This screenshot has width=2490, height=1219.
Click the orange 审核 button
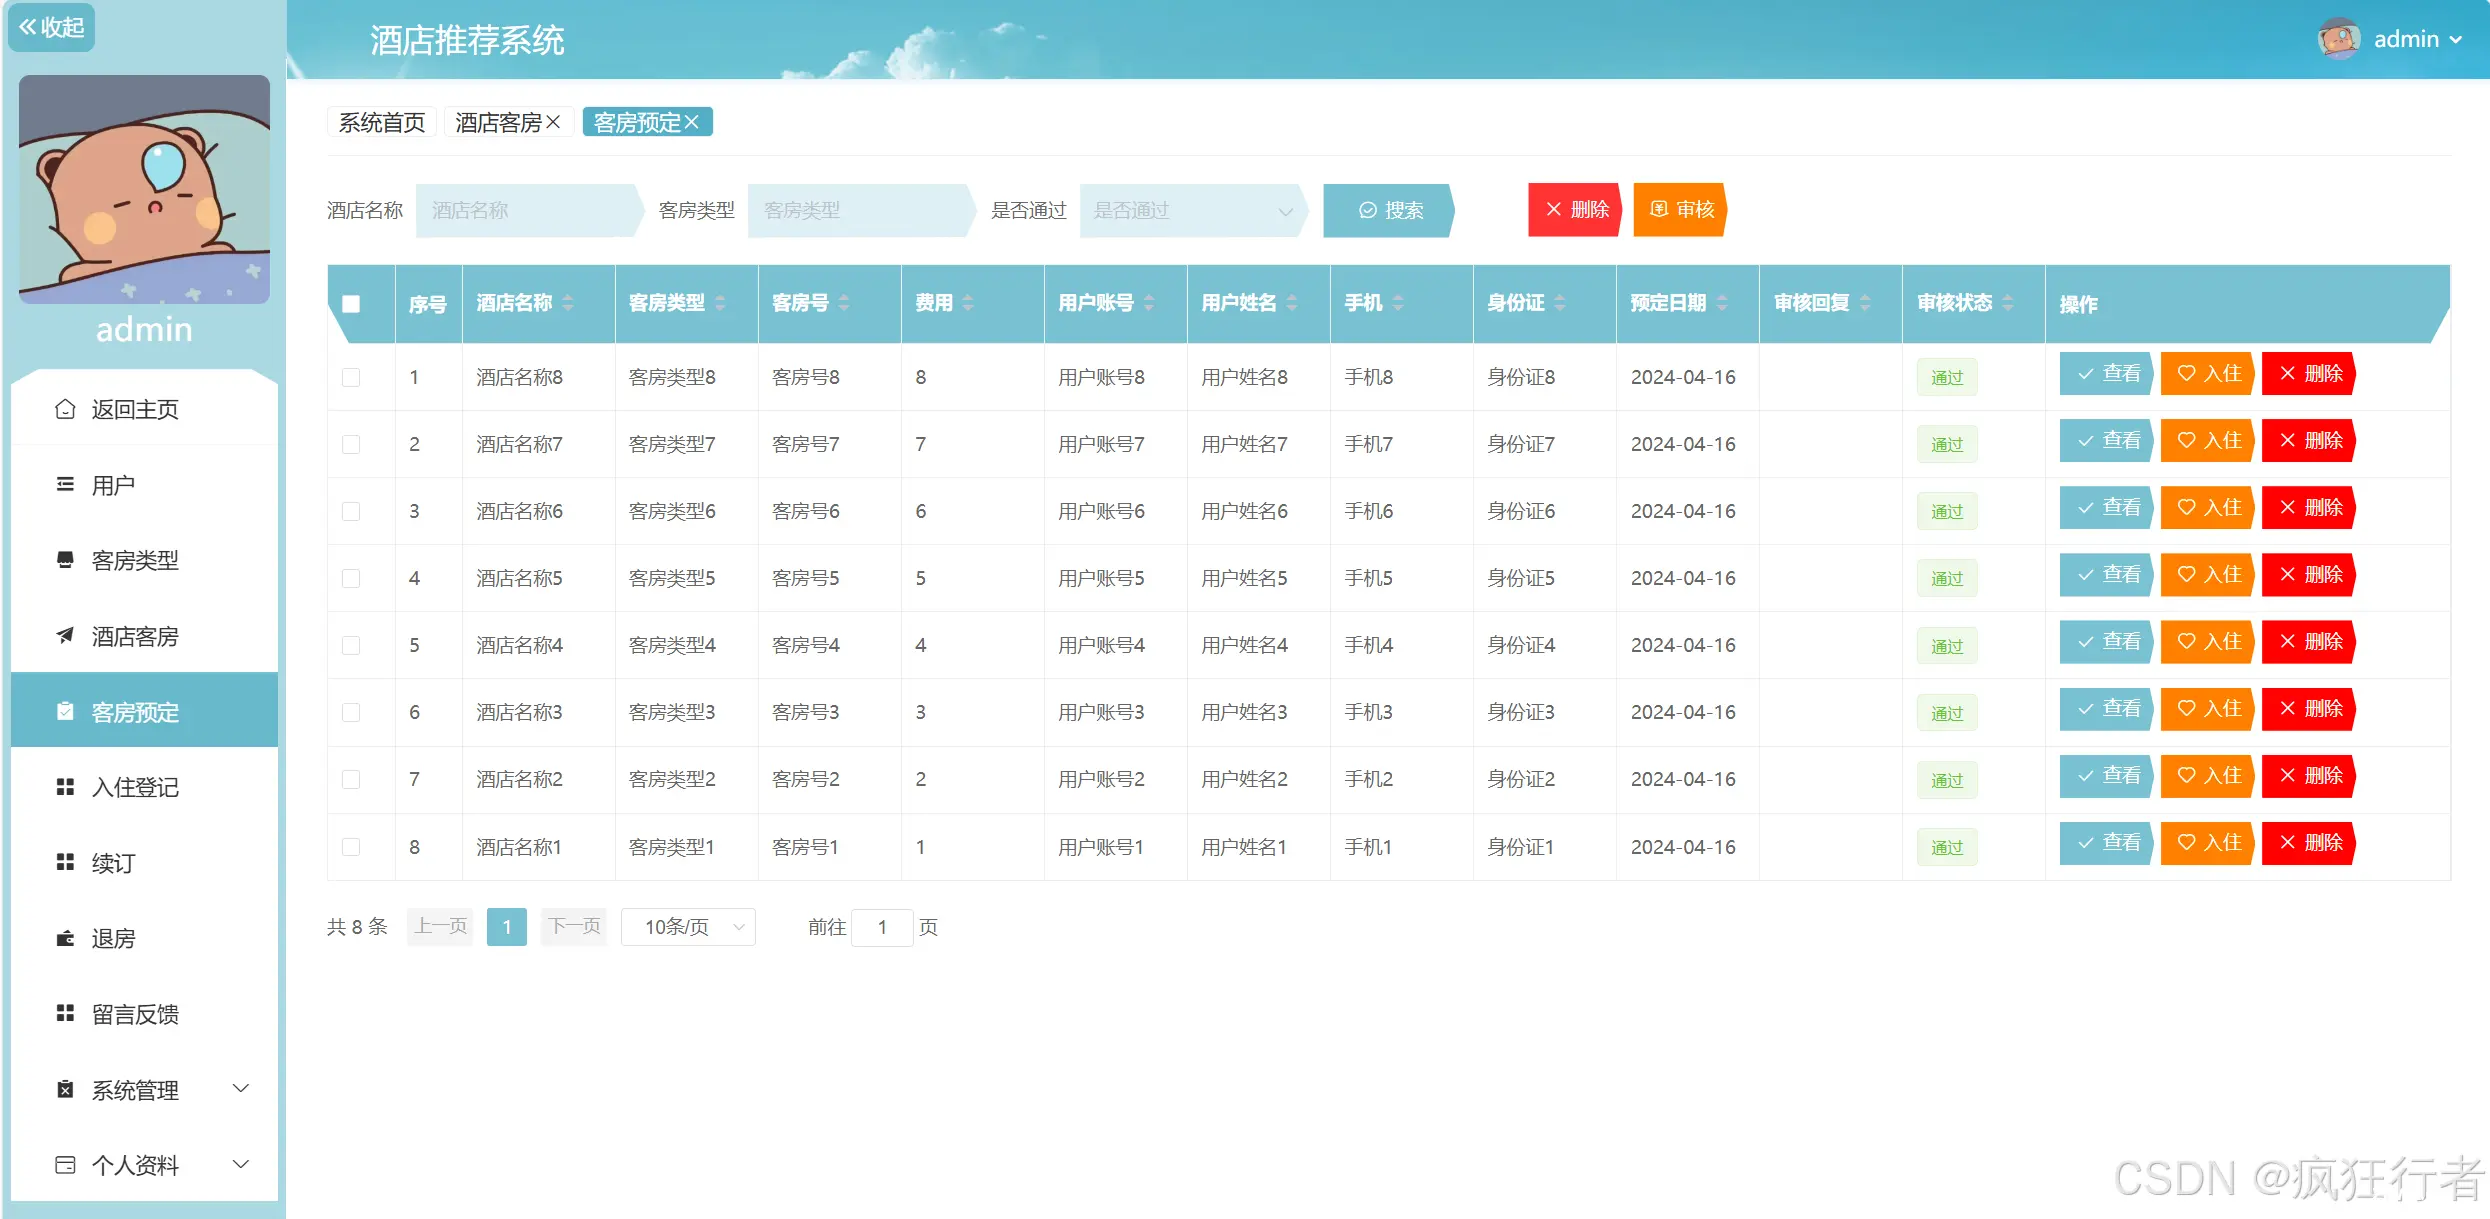coord(1681,209)
